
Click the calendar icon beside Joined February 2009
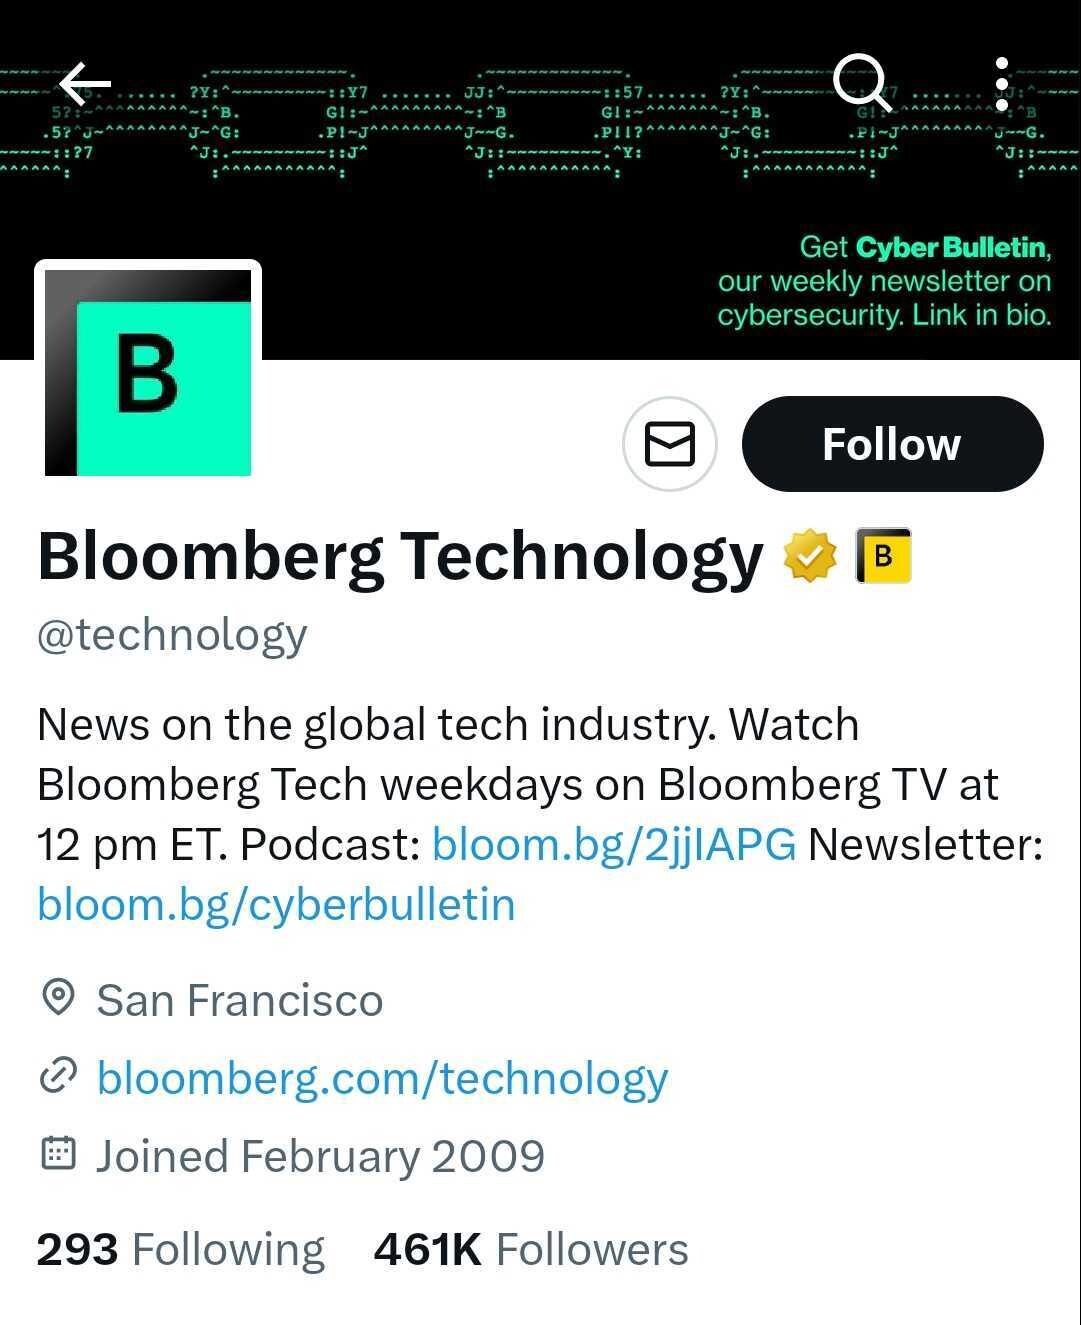point(60,1154)
